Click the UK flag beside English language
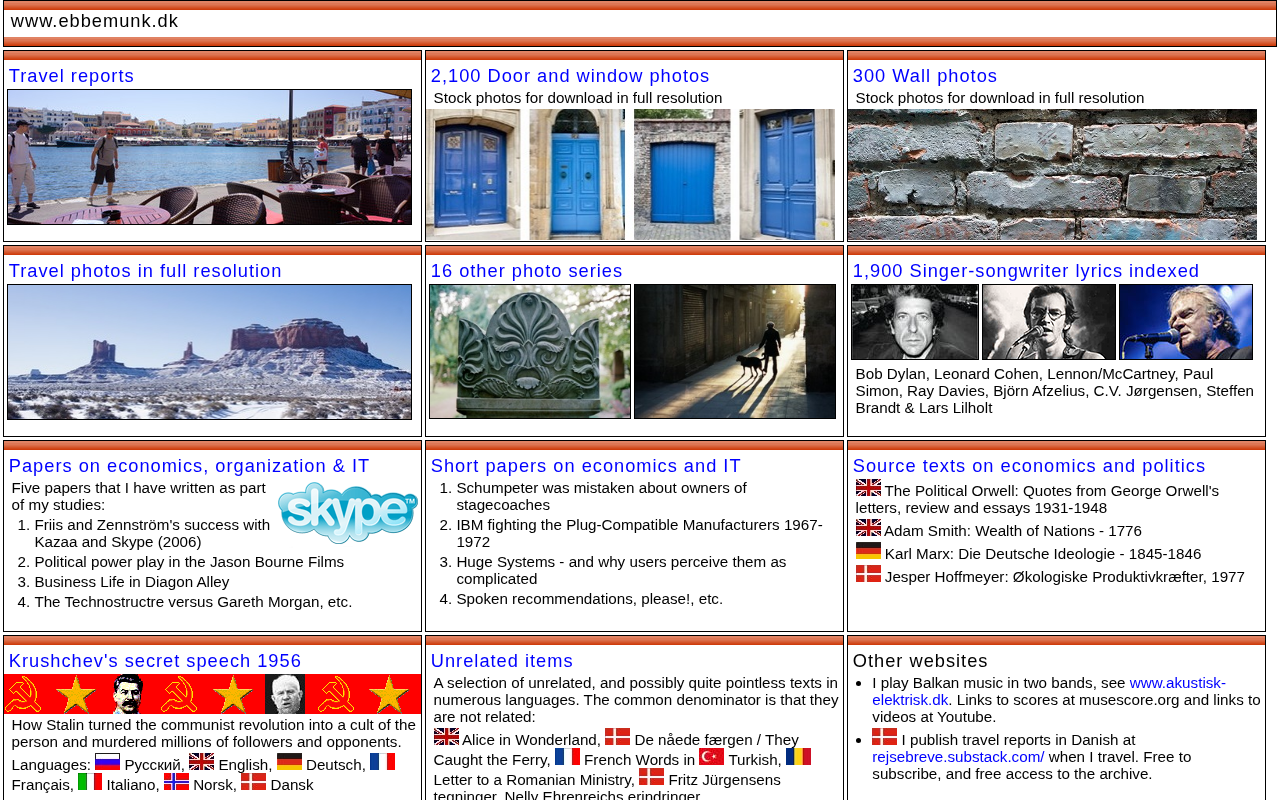The height and width of the screenshot is (800, 1280). [201, 762]
